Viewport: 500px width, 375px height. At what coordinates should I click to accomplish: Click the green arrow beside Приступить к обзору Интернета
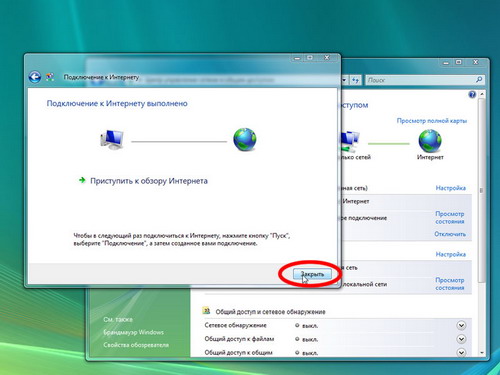pos(82,180)
